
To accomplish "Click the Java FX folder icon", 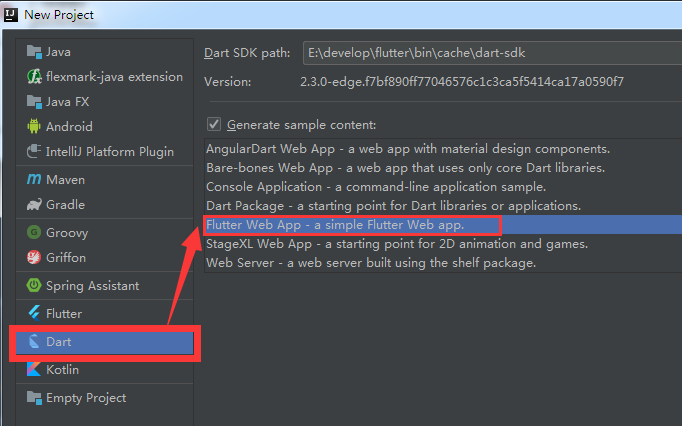I will pos(34,102).
